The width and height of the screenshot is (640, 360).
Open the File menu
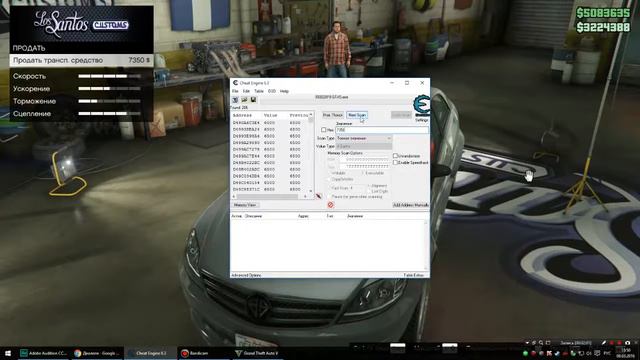235,91
